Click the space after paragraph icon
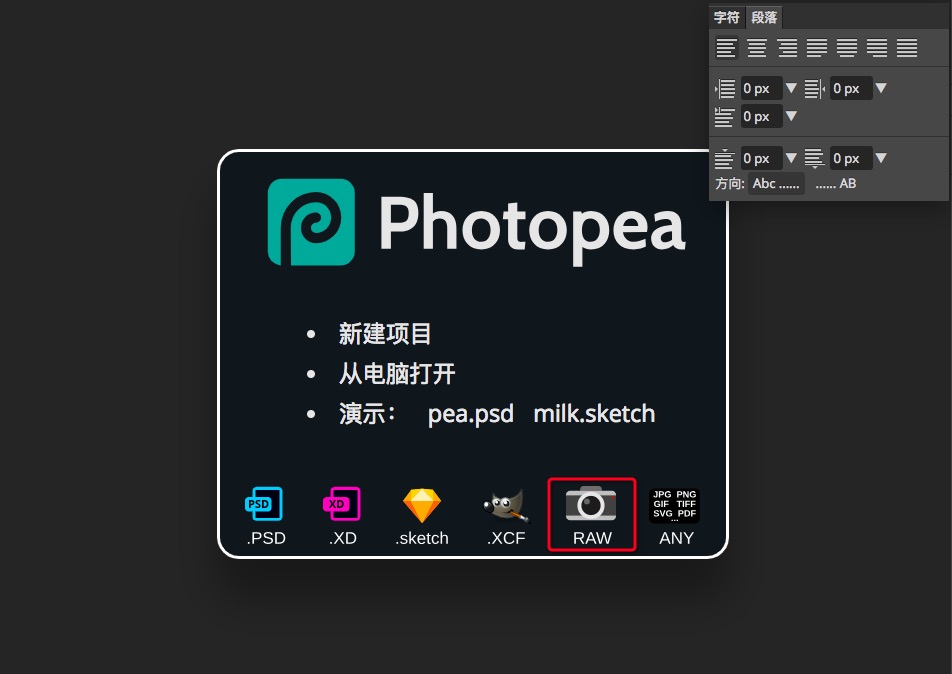This screenshot has height=674, width=952. tap(814, 158)
